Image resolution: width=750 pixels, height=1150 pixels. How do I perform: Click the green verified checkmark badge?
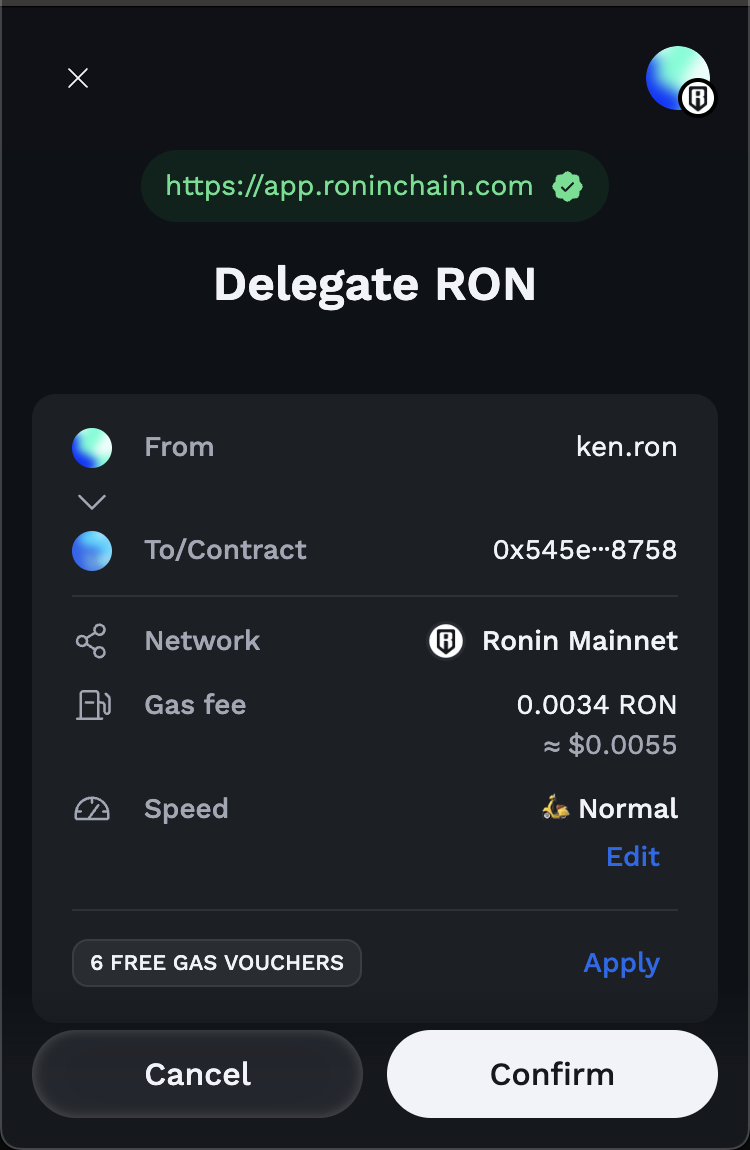click(x=567, y=187)
